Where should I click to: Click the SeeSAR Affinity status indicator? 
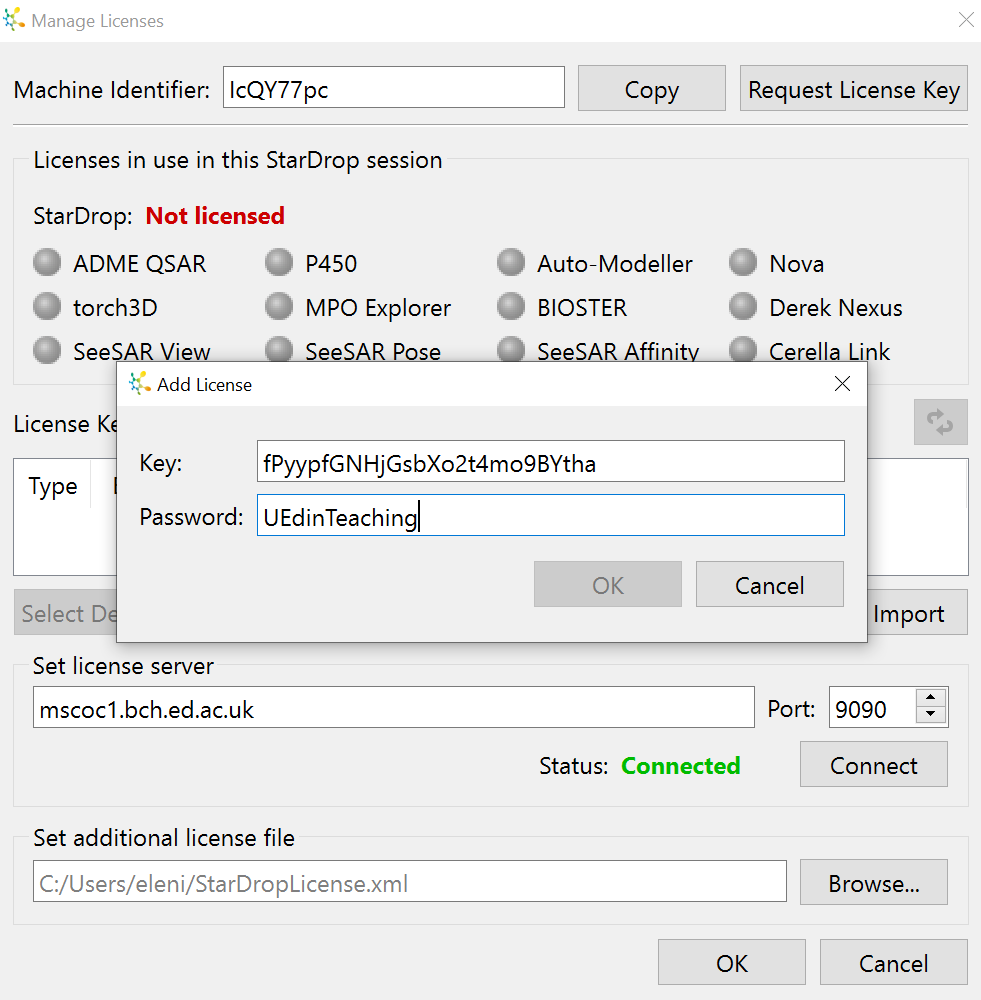511,349
